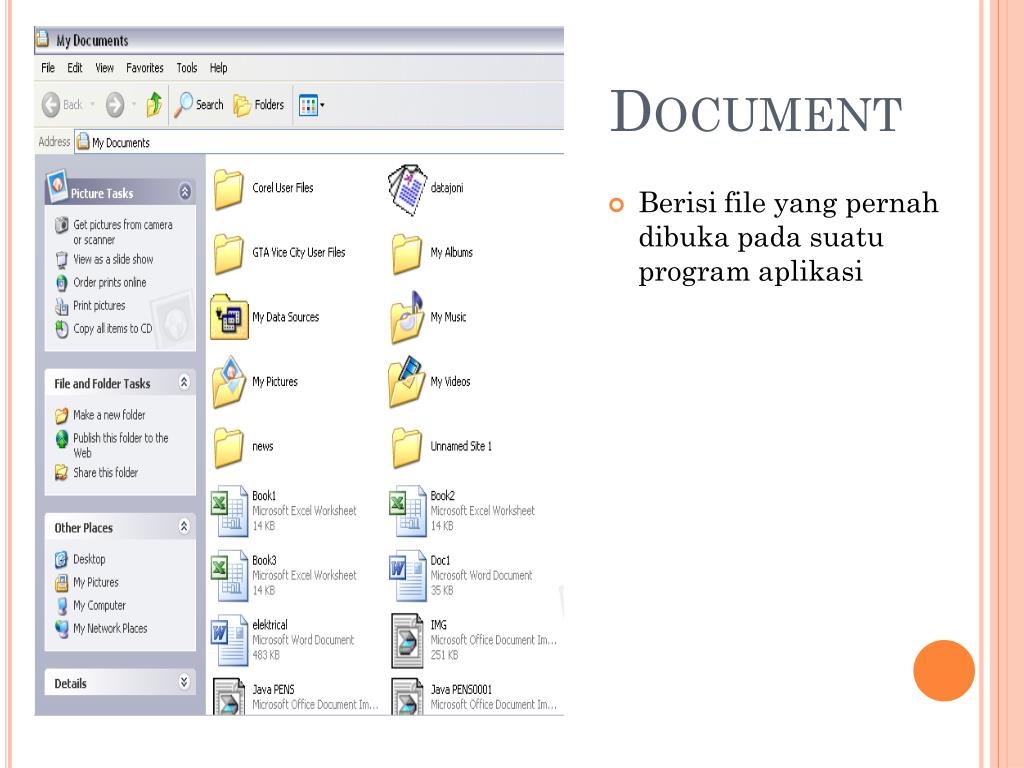Click the Back navigation arrow
This screenshot has height=768, width=1024.
pyautogui.click(x=51, y=104)
